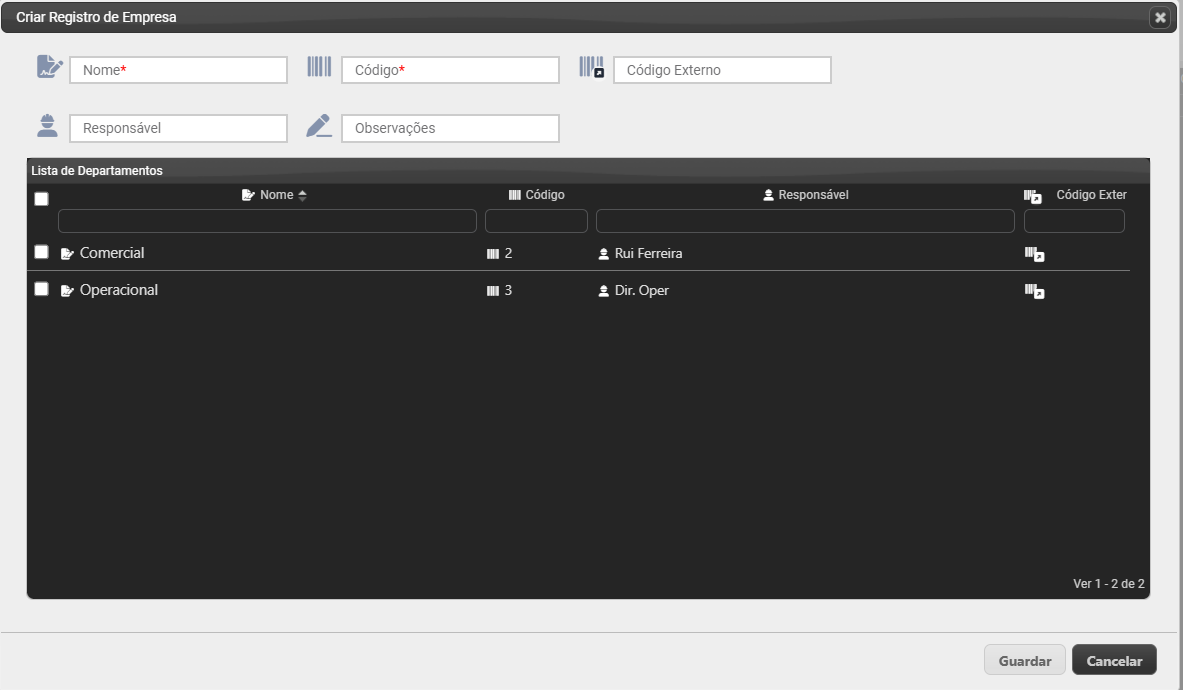Viewport: 1183px width, 690px height.
Task: Click the icon in Nome column header
Action: [x=248, y=195]
